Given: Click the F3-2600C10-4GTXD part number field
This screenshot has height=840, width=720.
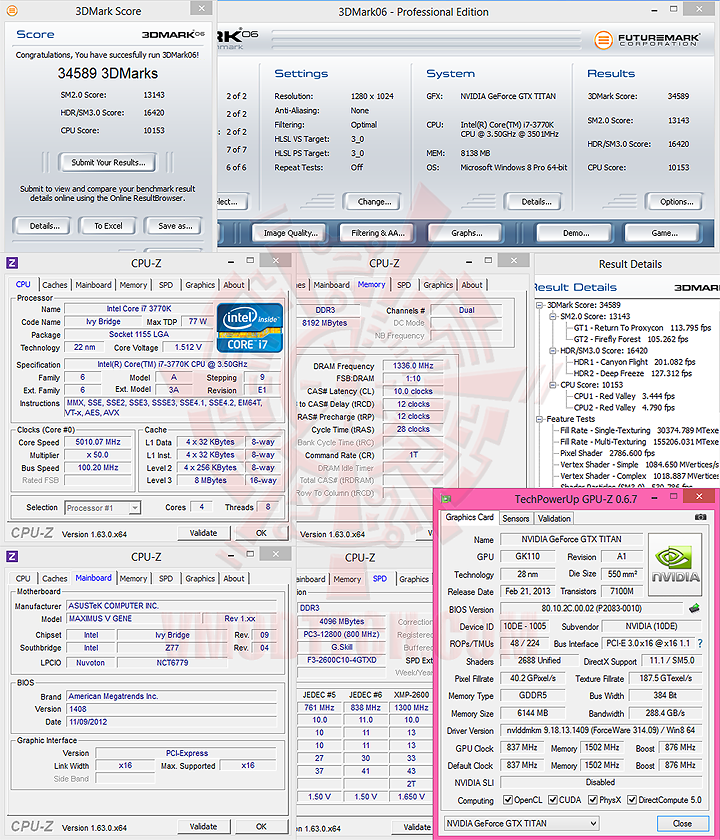Looking at the screenshot, I should click(341, 660).
